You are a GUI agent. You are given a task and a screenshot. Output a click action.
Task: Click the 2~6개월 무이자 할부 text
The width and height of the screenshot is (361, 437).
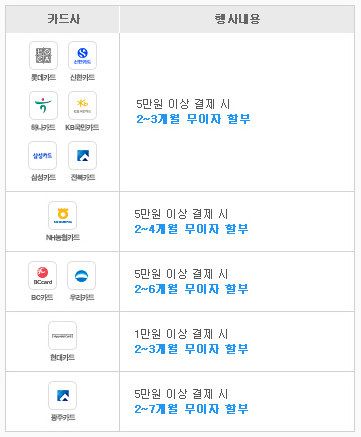click(191, 289)
